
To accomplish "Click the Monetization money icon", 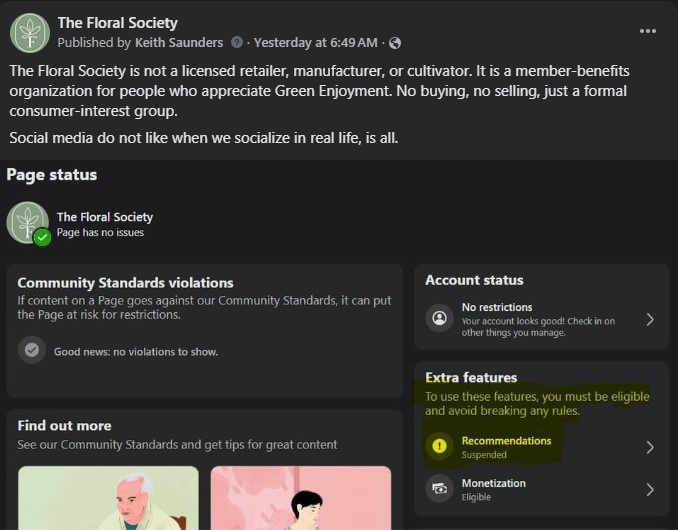I will (439, 488).
